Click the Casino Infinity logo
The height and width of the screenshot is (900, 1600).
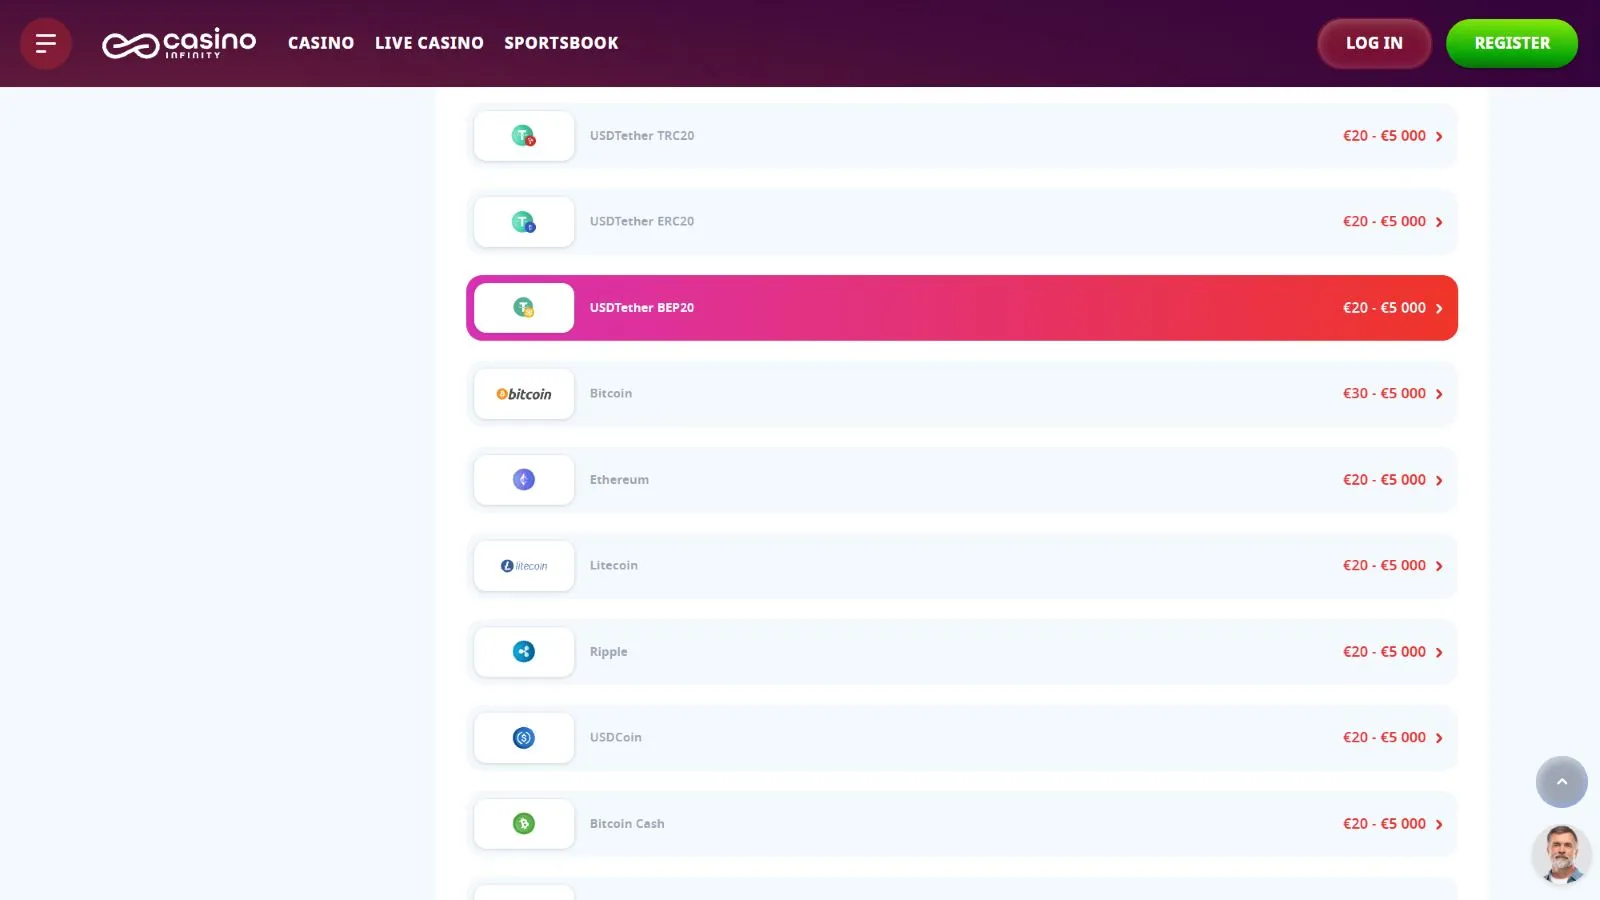[179, 44]
